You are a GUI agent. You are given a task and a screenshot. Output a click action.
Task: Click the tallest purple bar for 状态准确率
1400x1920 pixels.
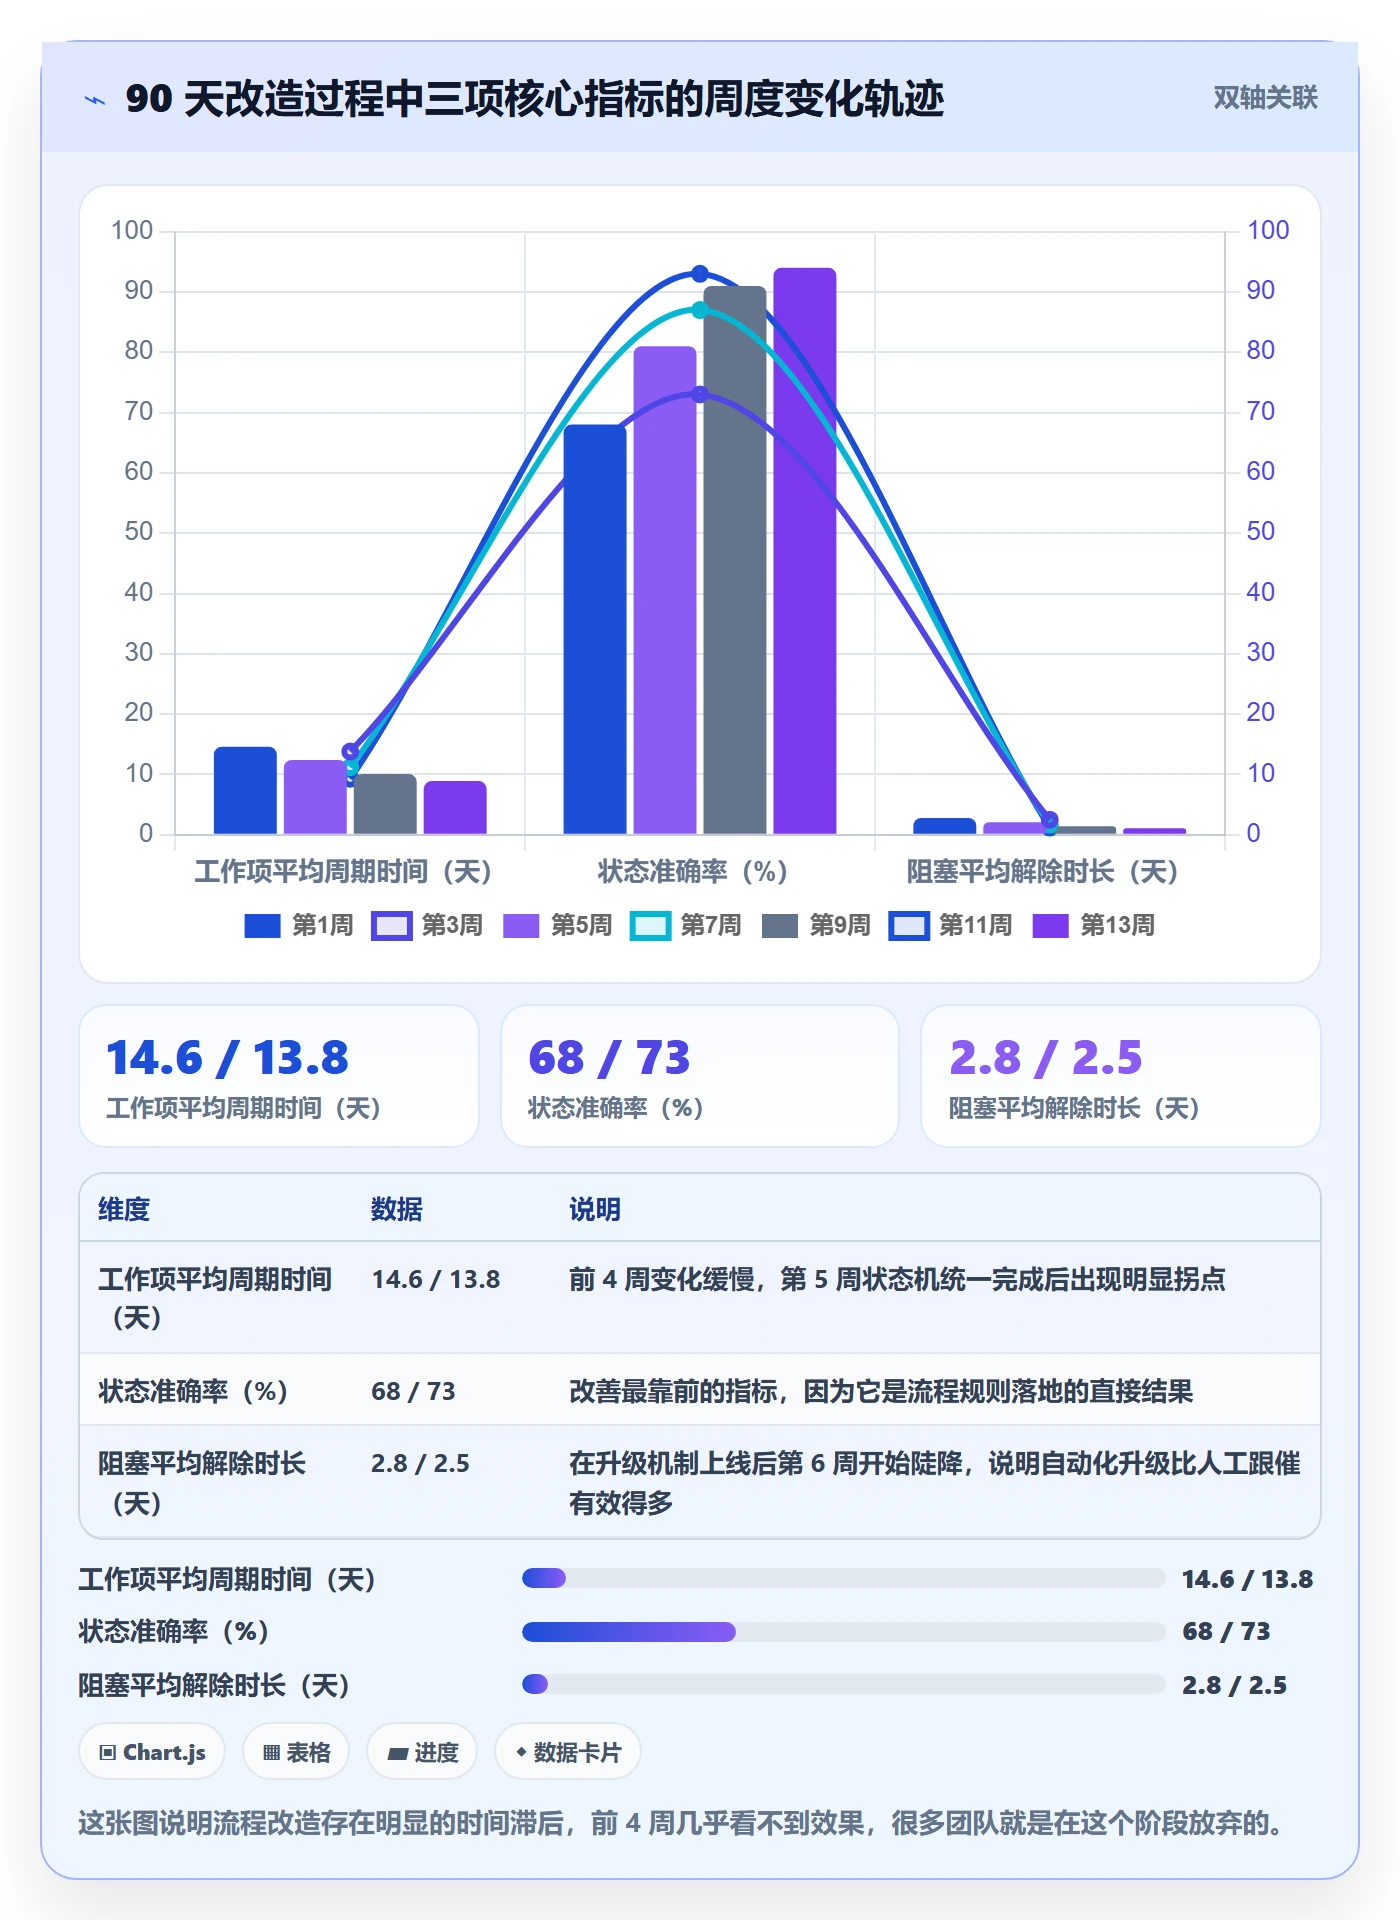805,551
